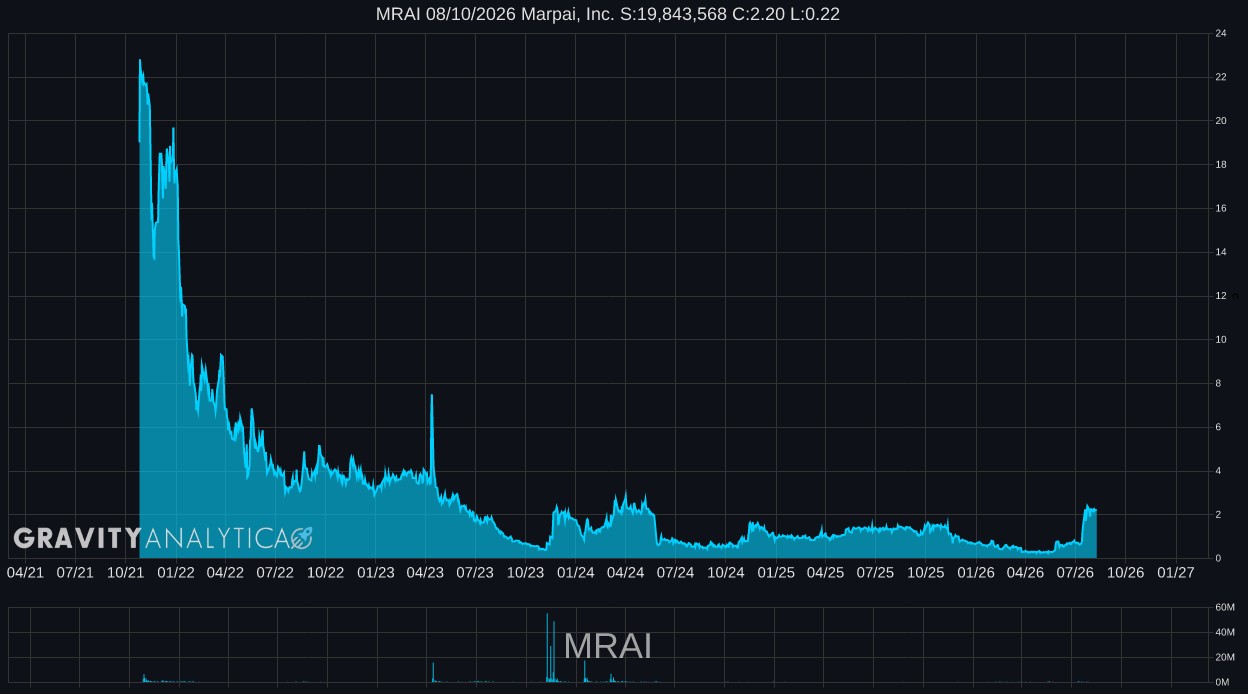The height and width of the screenshot is (694, 1248).
Task: Click the '22' price axis label
Action: (x=1221, y=77)
